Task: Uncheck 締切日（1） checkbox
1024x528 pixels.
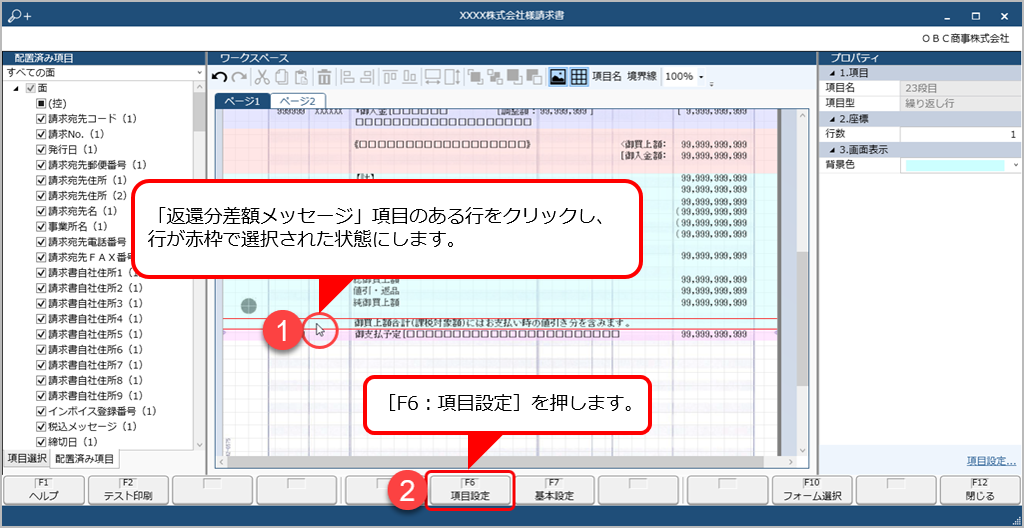Action: tap(41, 442)
